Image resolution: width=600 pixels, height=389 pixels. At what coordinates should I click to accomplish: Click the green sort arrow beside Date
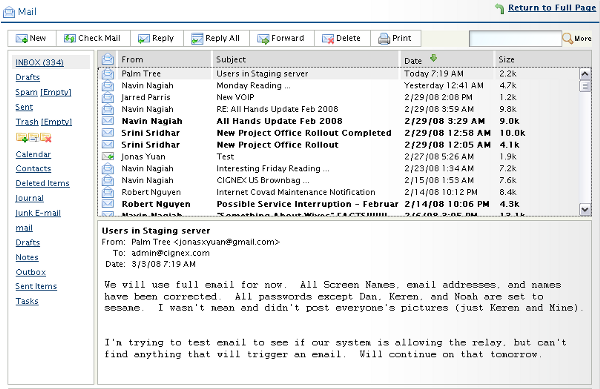[433, 59]
